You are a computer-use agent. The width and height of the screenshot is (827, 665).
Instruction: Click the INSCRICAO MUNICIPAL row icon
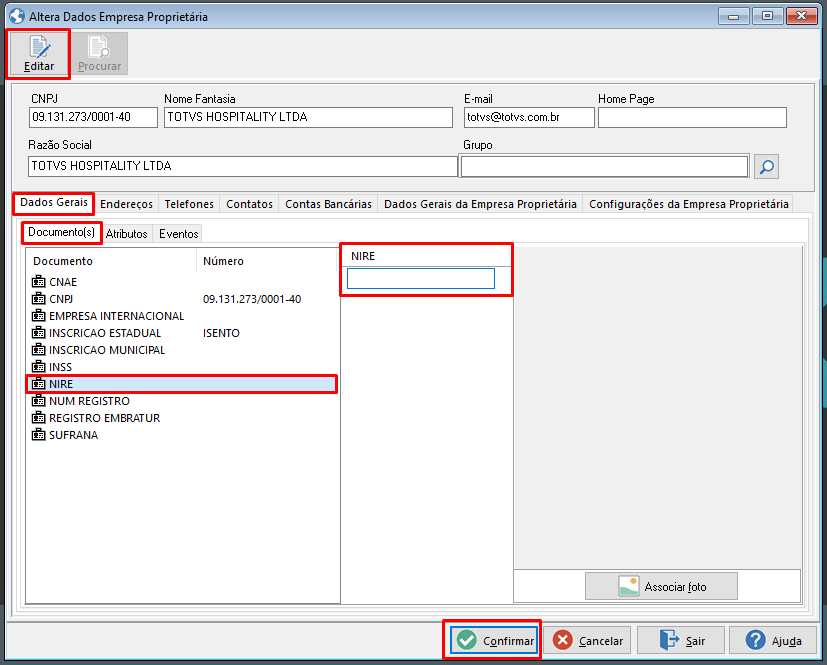click(39, 350)
